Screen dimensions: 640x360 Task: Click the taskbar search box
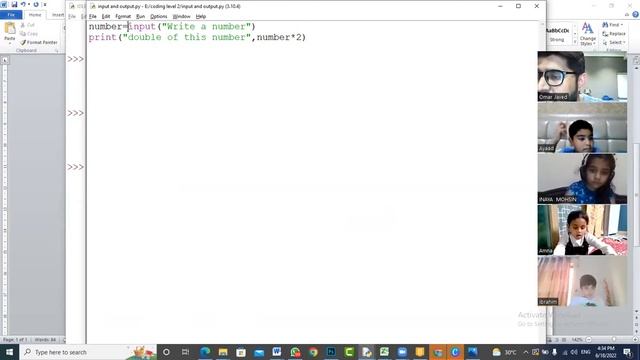(x=88, y=352)
